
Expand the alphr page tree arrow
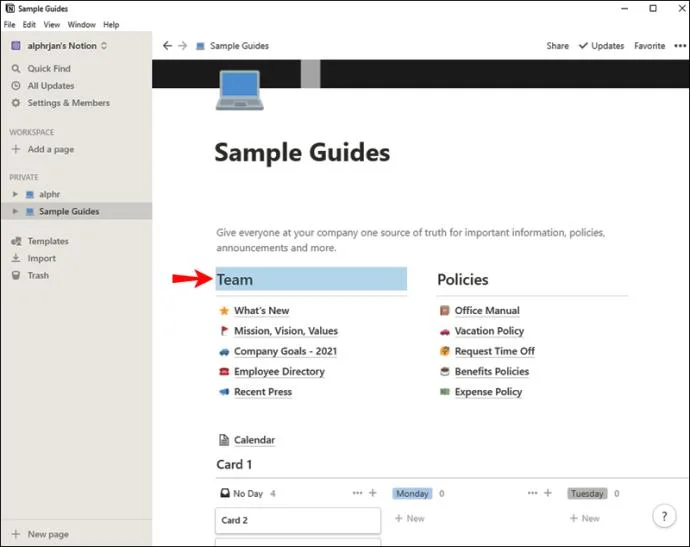(15, 194)
